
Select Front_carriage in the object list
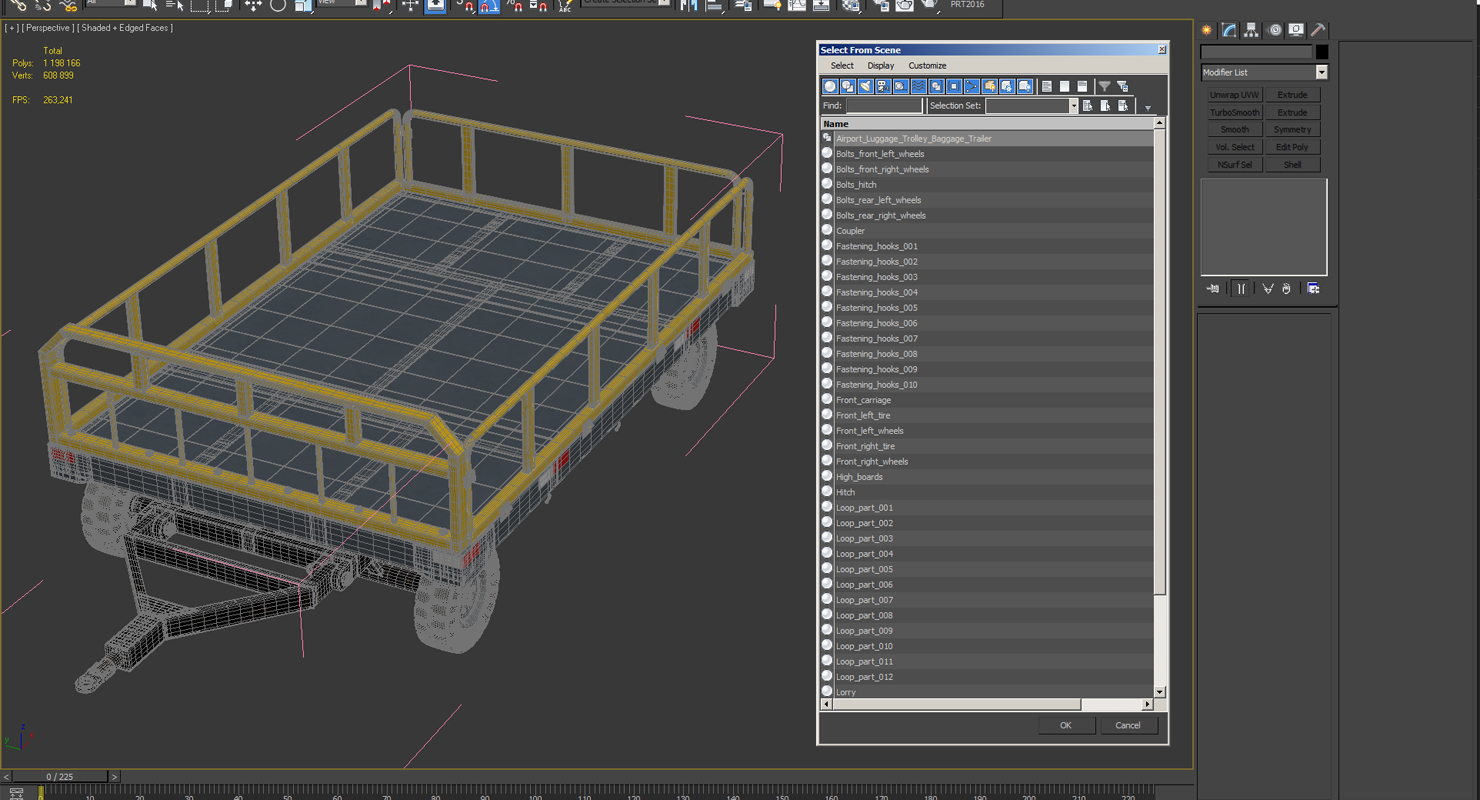pos(863,400)
